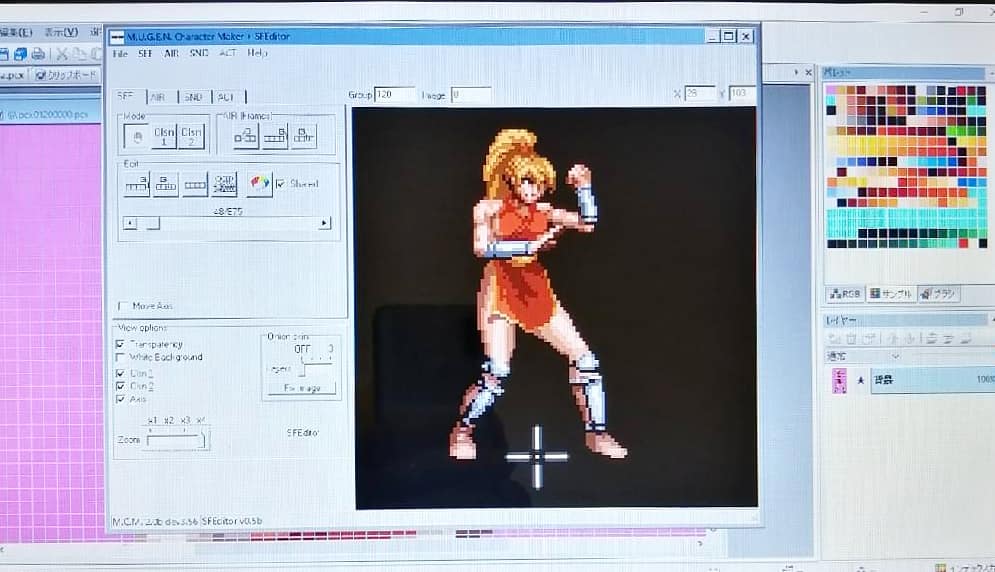Switch to Clsn 1 collision mode
995x572 pixels.
click(164, 136)
